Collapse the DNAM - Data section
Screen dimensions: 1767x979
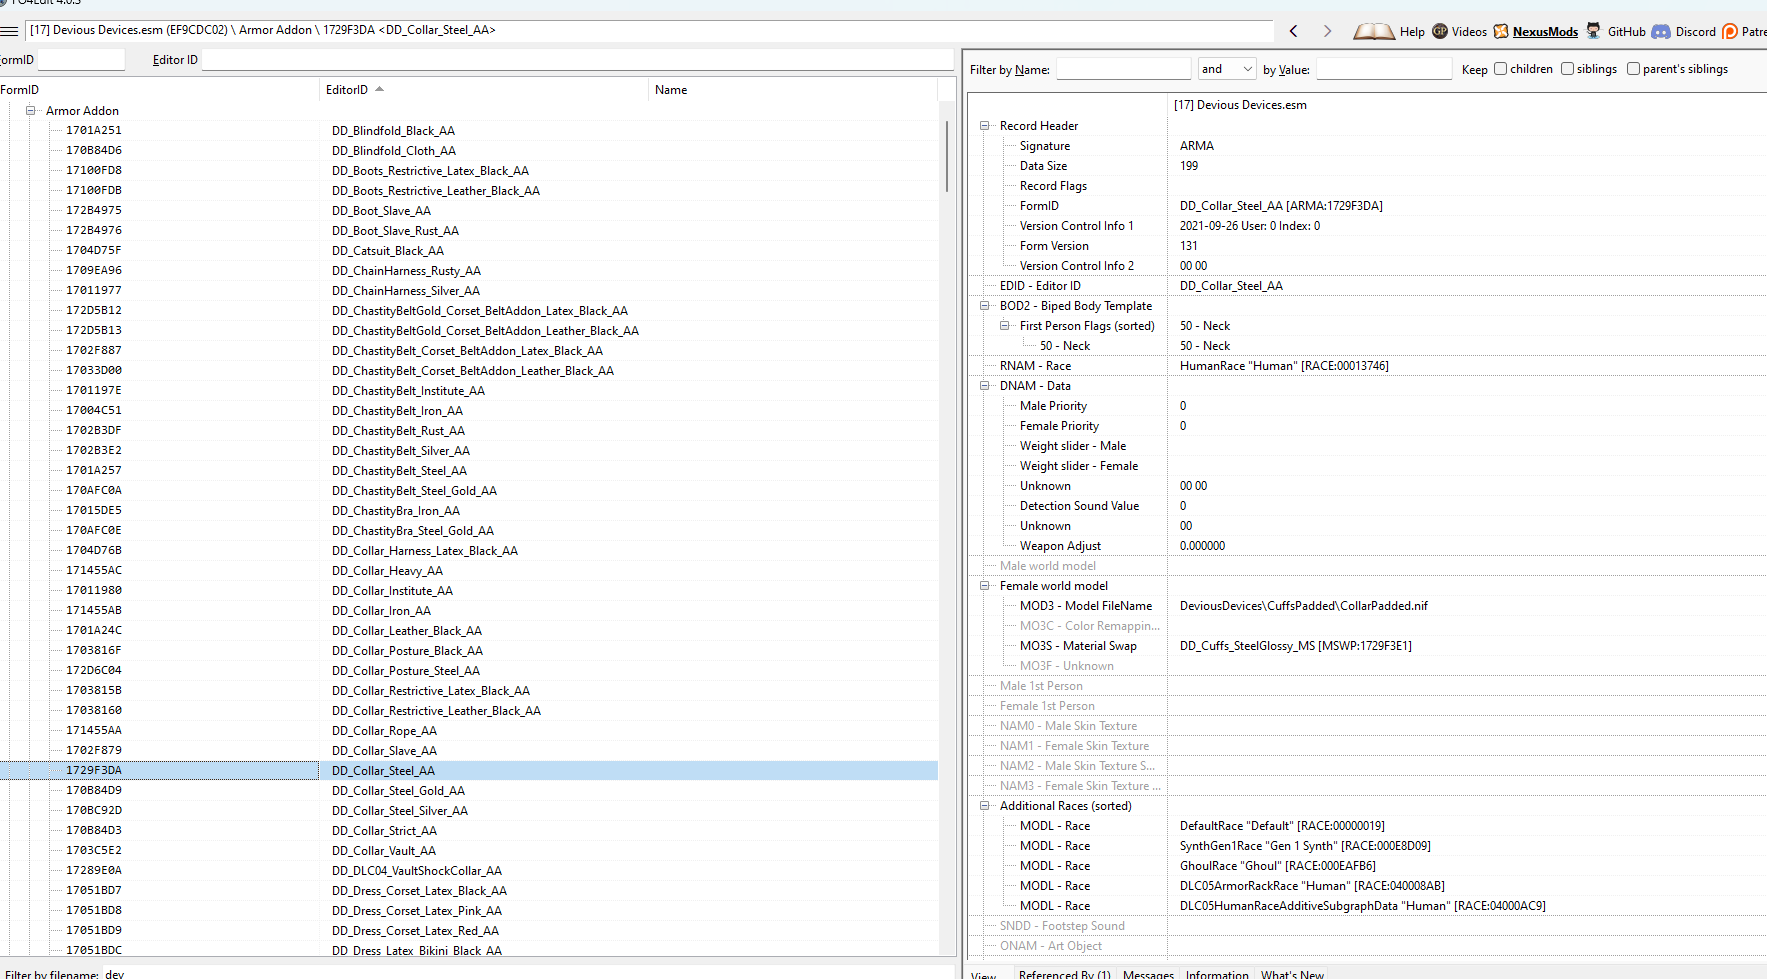(x=984, y=386)
